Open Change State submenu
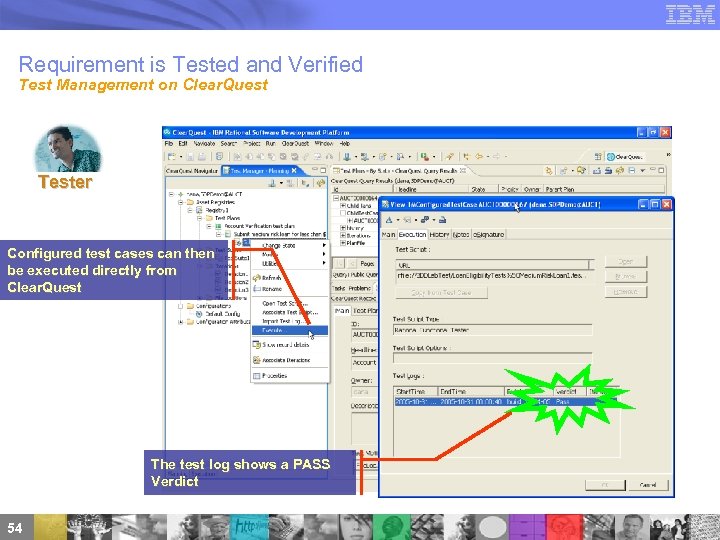The height and width of the screenshot is (540, 720). (289, 246)
